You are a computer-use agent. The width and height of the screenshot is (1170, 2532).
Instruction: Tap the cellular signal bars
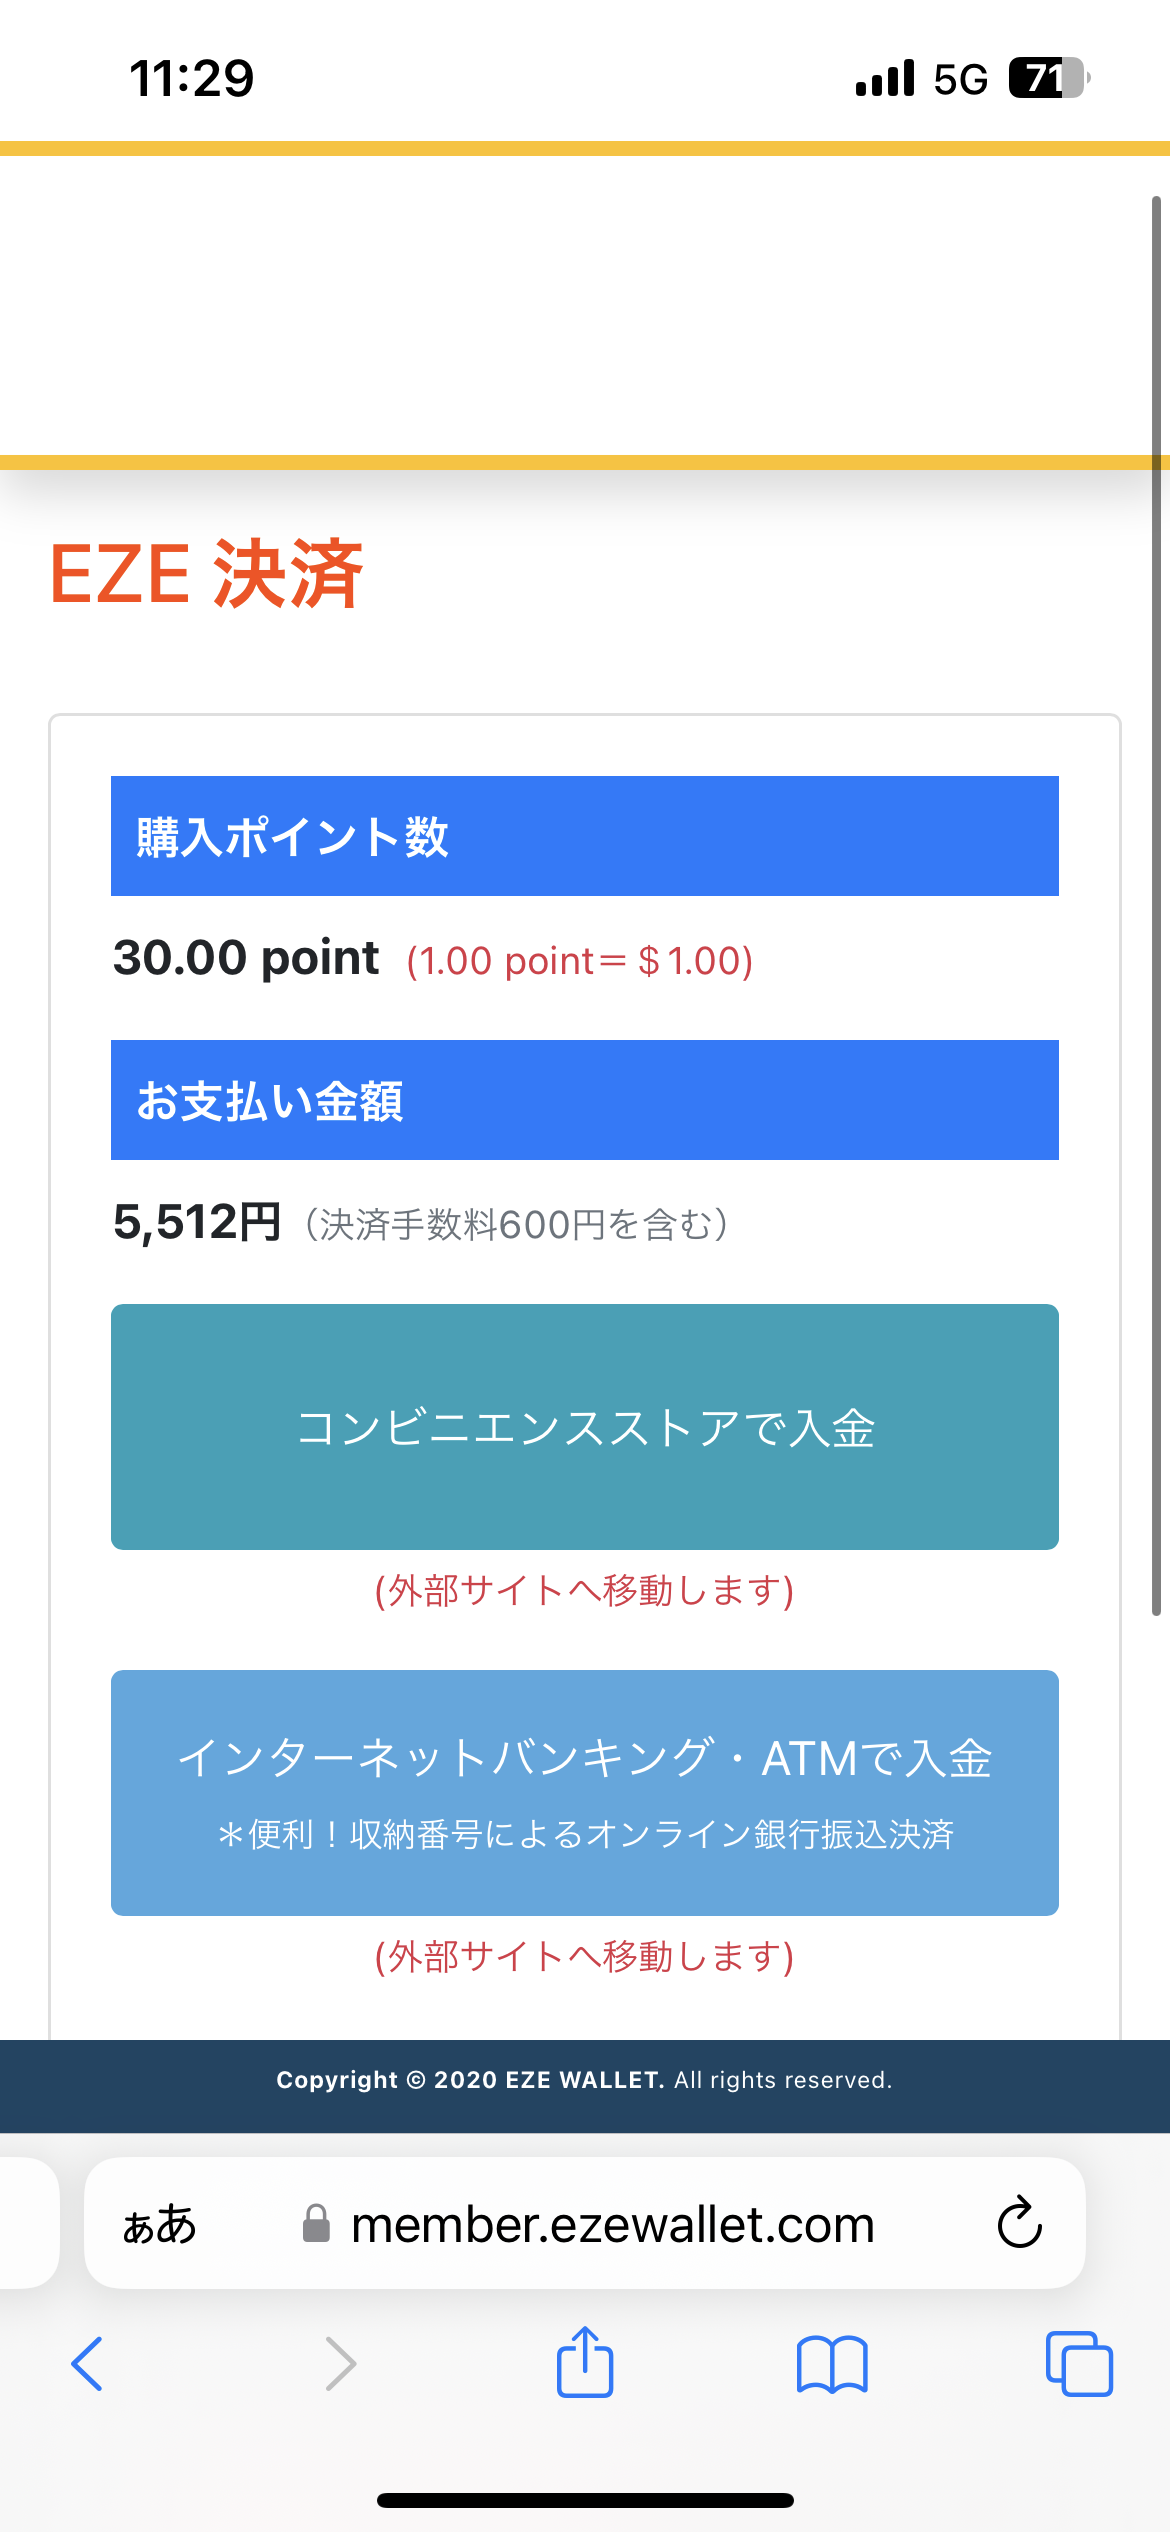885,78
